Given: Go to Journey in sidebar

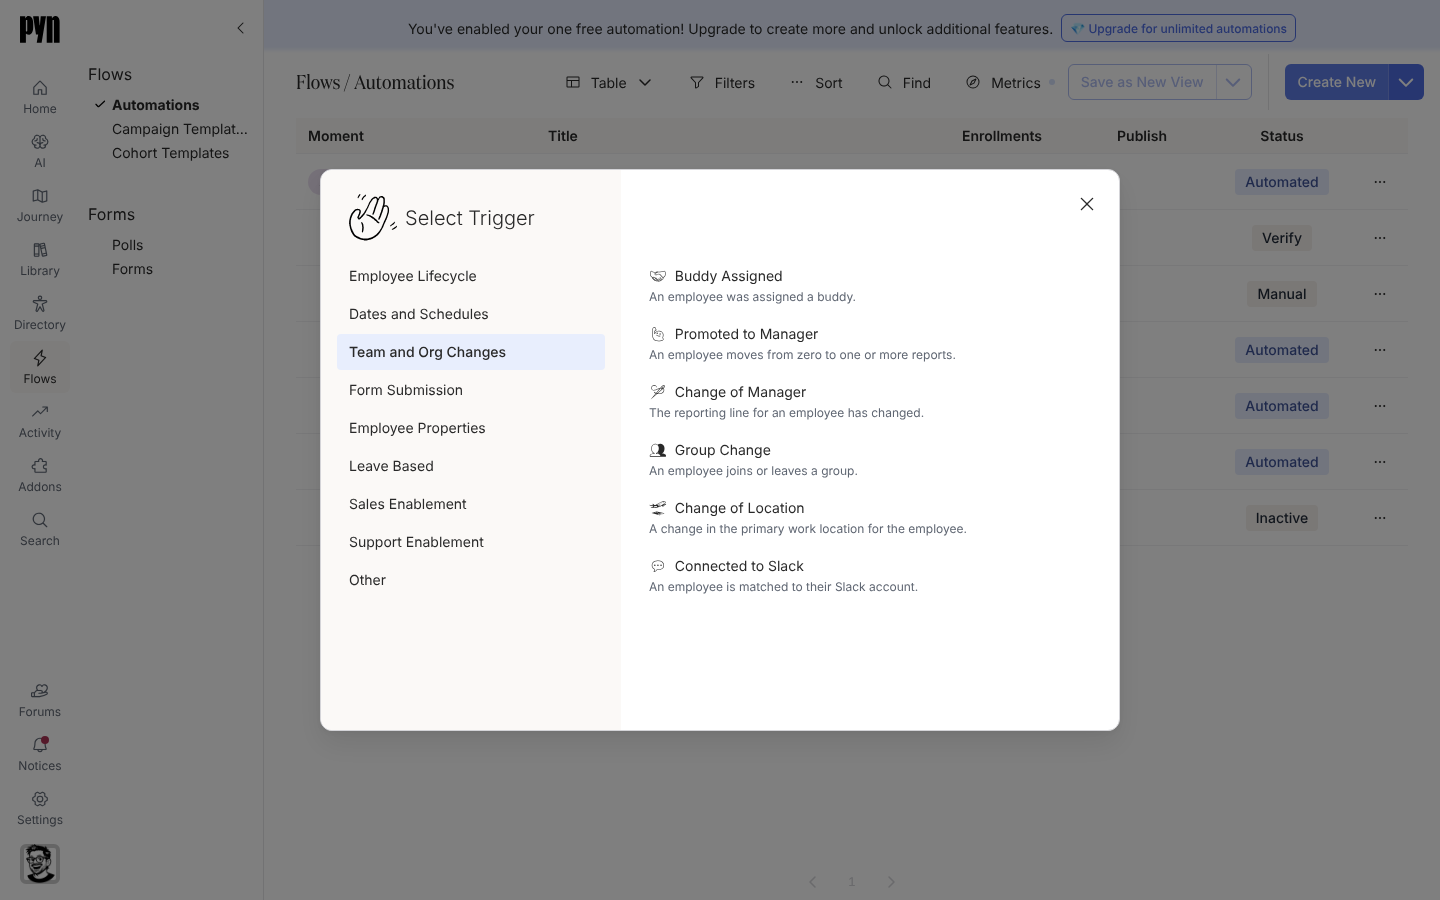Looking at the screenshot, I should coord(40,205).
